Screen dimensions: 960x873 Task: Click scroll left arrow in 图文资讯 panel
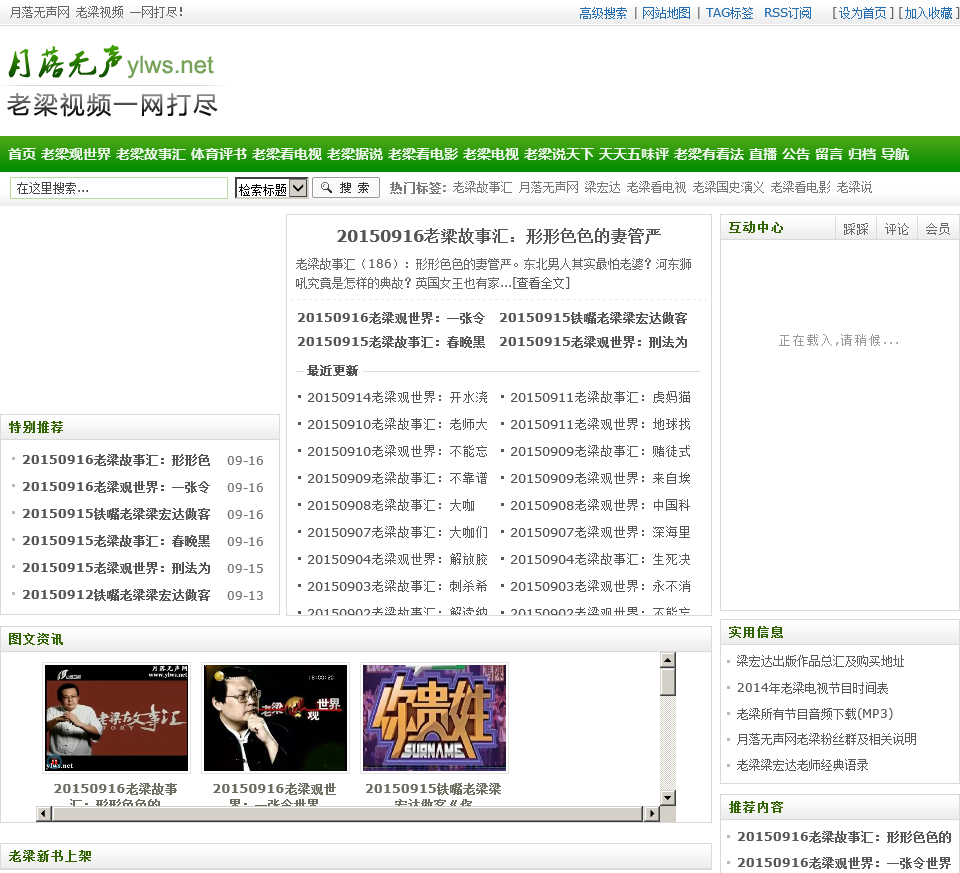click(x=43, y=814)
